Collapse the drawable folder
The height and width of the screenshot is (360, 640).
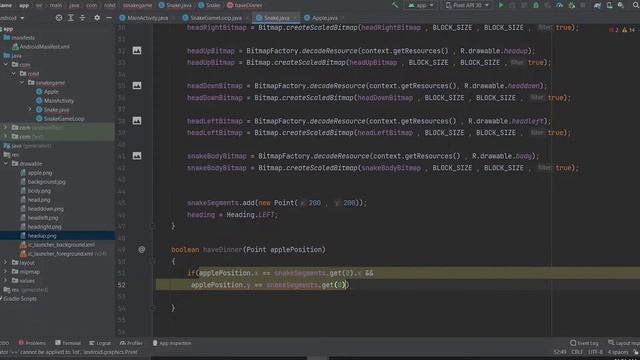(6, 163)
